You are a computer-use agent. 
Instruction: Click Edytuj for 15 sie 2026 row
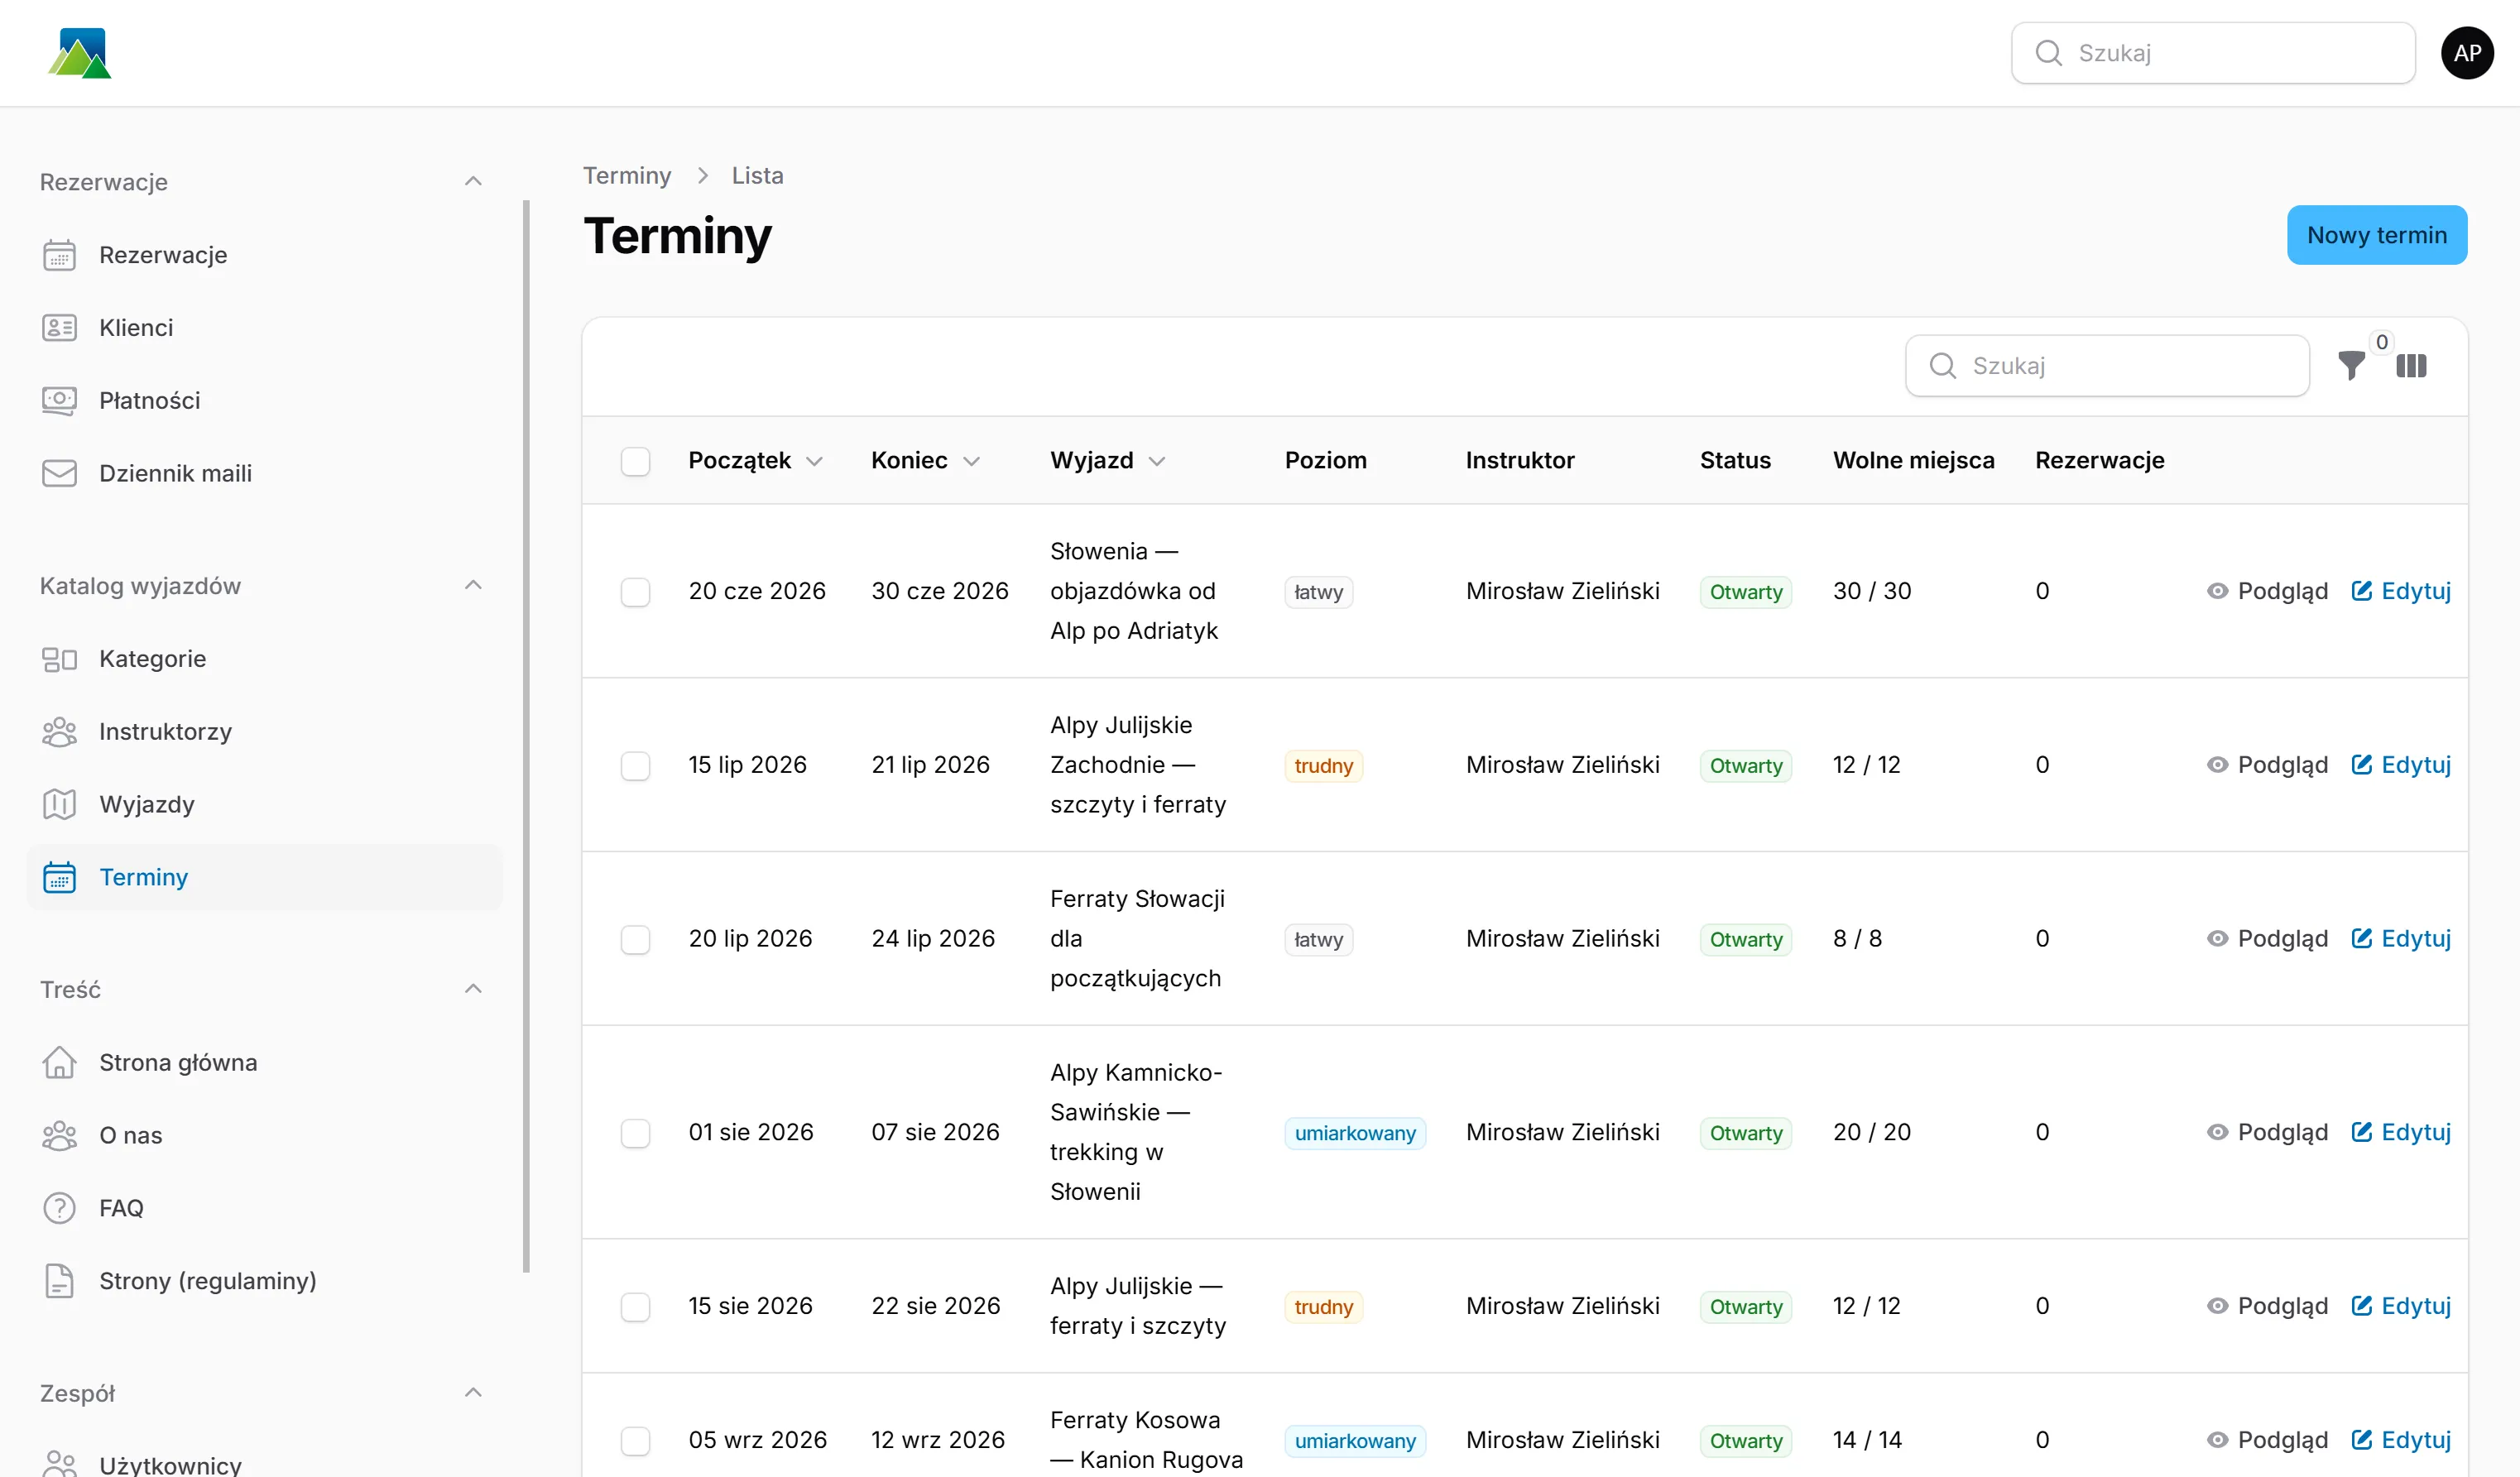click(2401, 1306)
